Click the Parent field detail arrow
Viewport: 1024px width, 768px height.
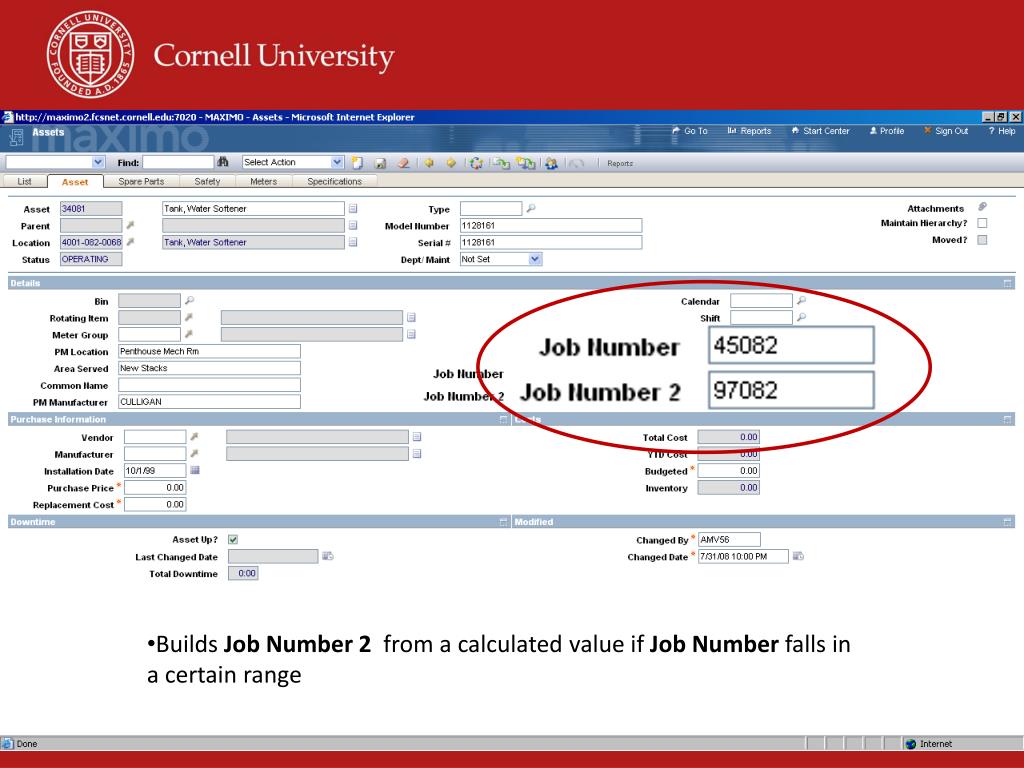point(130,225)
